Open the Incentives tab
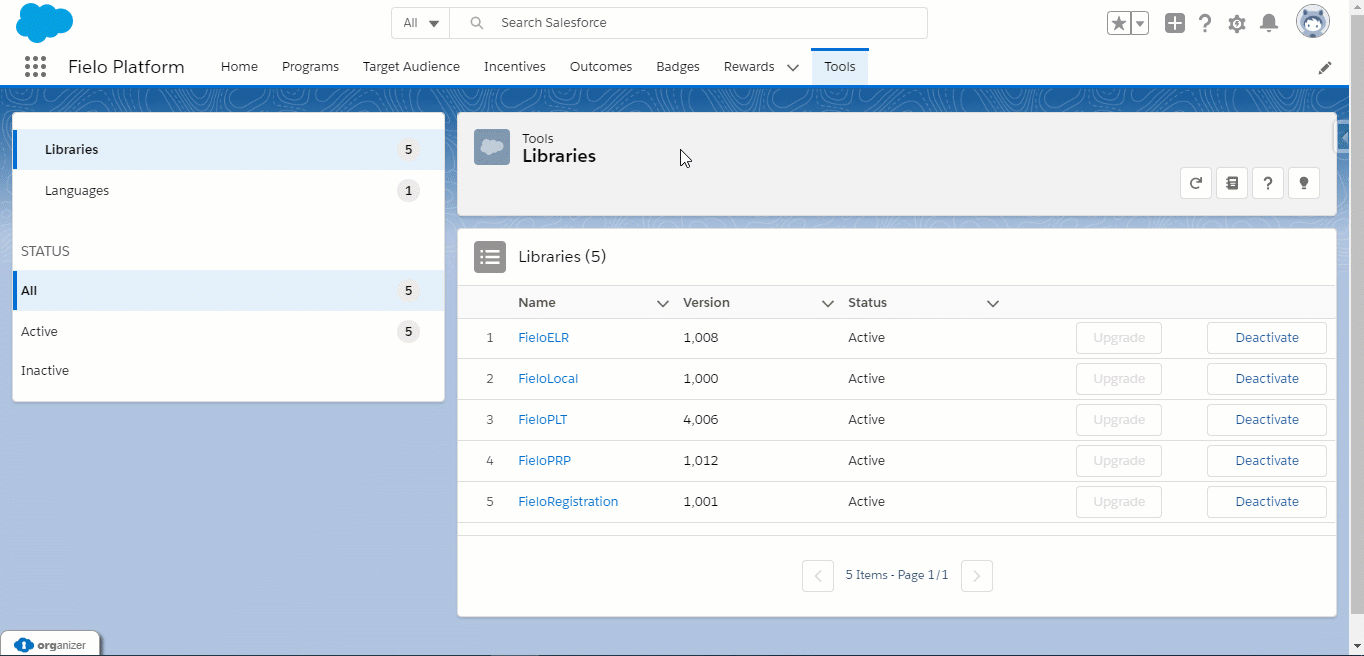1364x656 pixels. click(515, 67)
